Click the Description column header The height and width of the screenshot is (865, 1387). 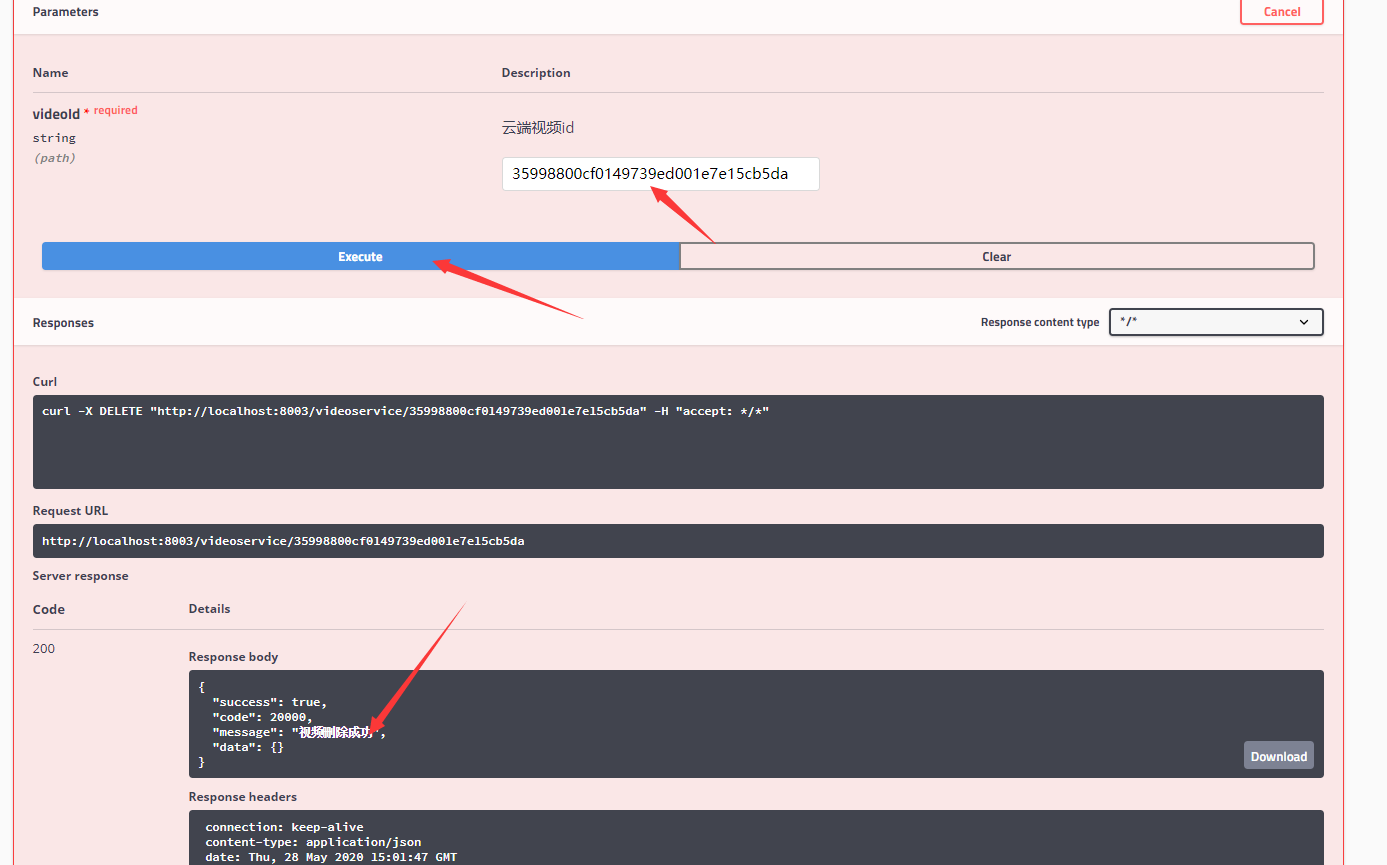(x=536, y=73)
